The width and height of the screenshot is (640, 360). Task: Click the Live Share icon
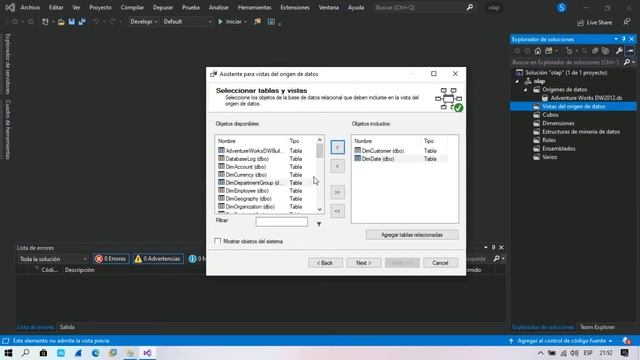pyautogui.click(x=580, y=22)
